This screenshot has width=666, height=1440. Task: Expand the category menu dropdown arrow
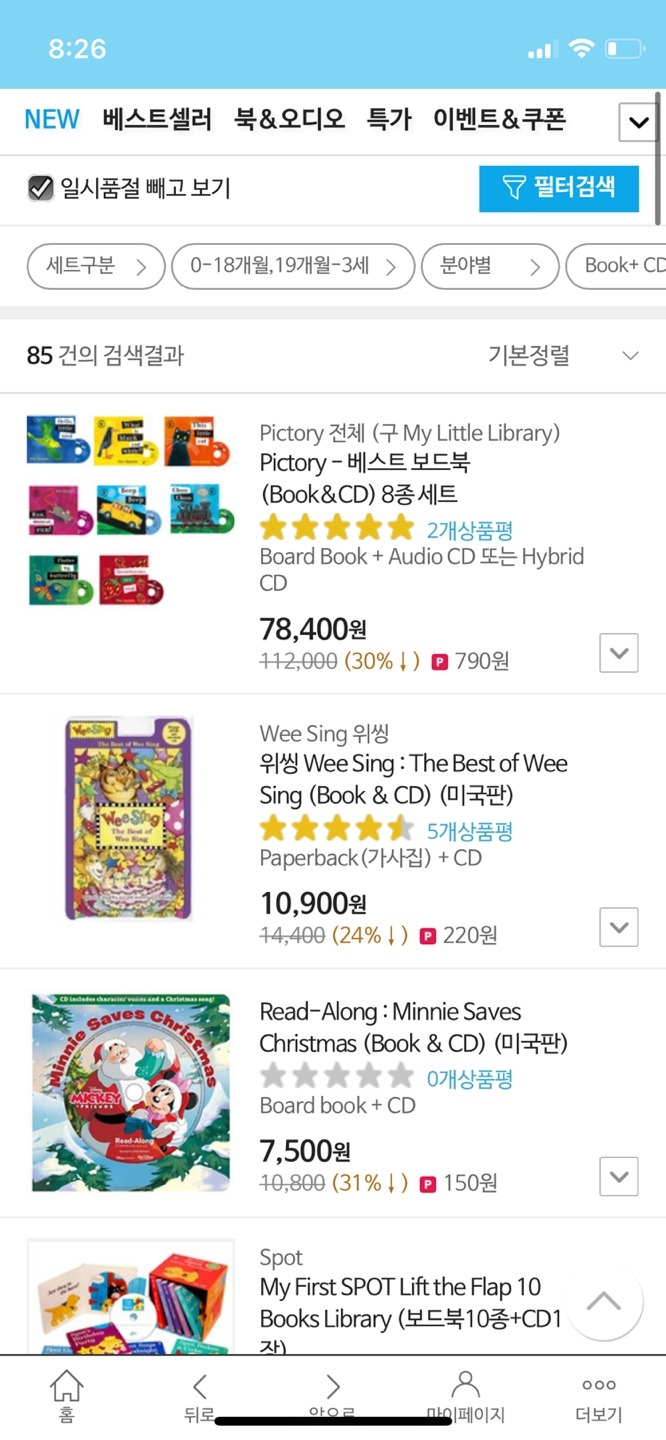tap(637, 123)
